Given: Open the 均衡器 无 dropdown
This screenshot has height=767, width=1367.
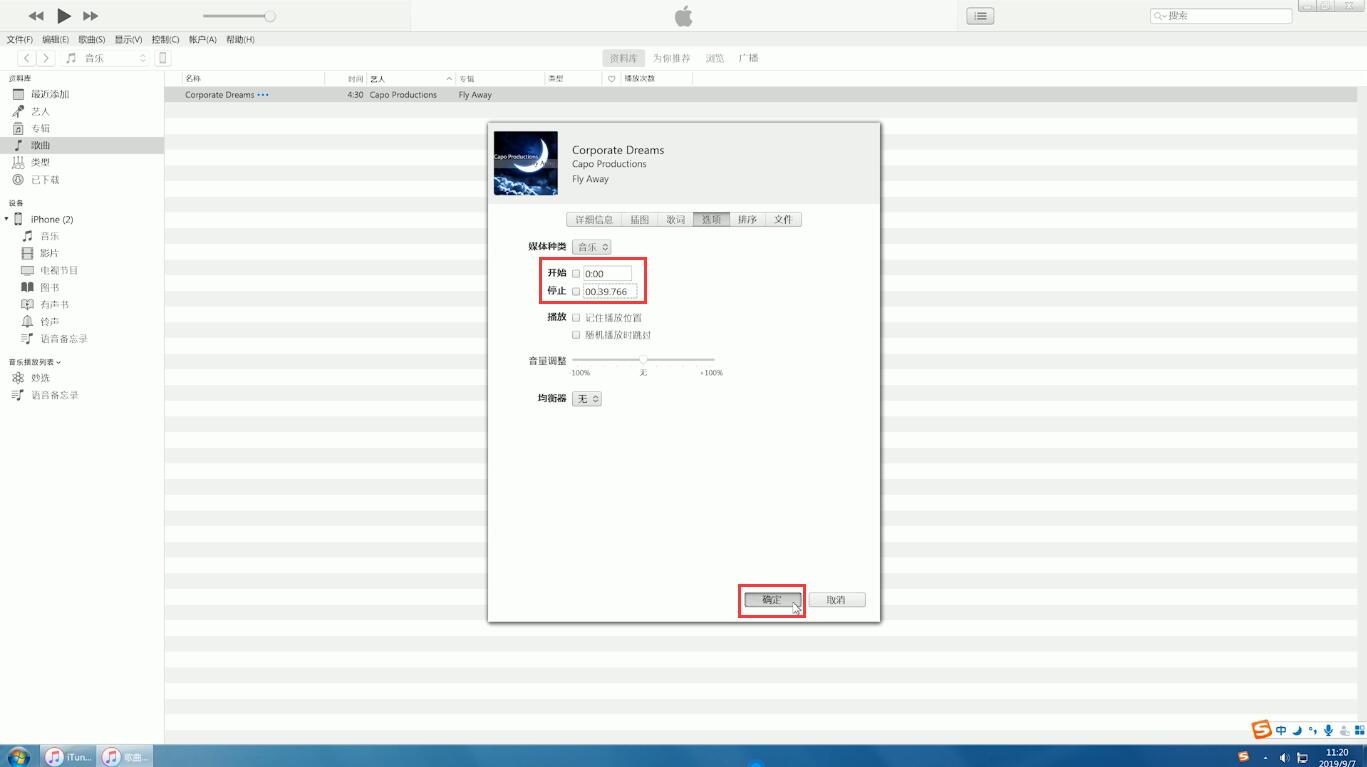Looking at the screenshot, I should click(x=586, y=399).
